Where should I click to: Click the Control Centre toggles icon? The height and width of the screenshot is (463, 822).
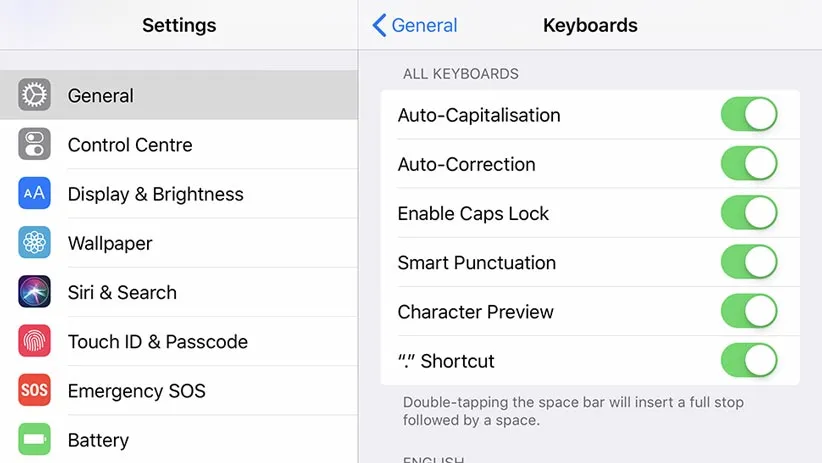click(34, 144)
